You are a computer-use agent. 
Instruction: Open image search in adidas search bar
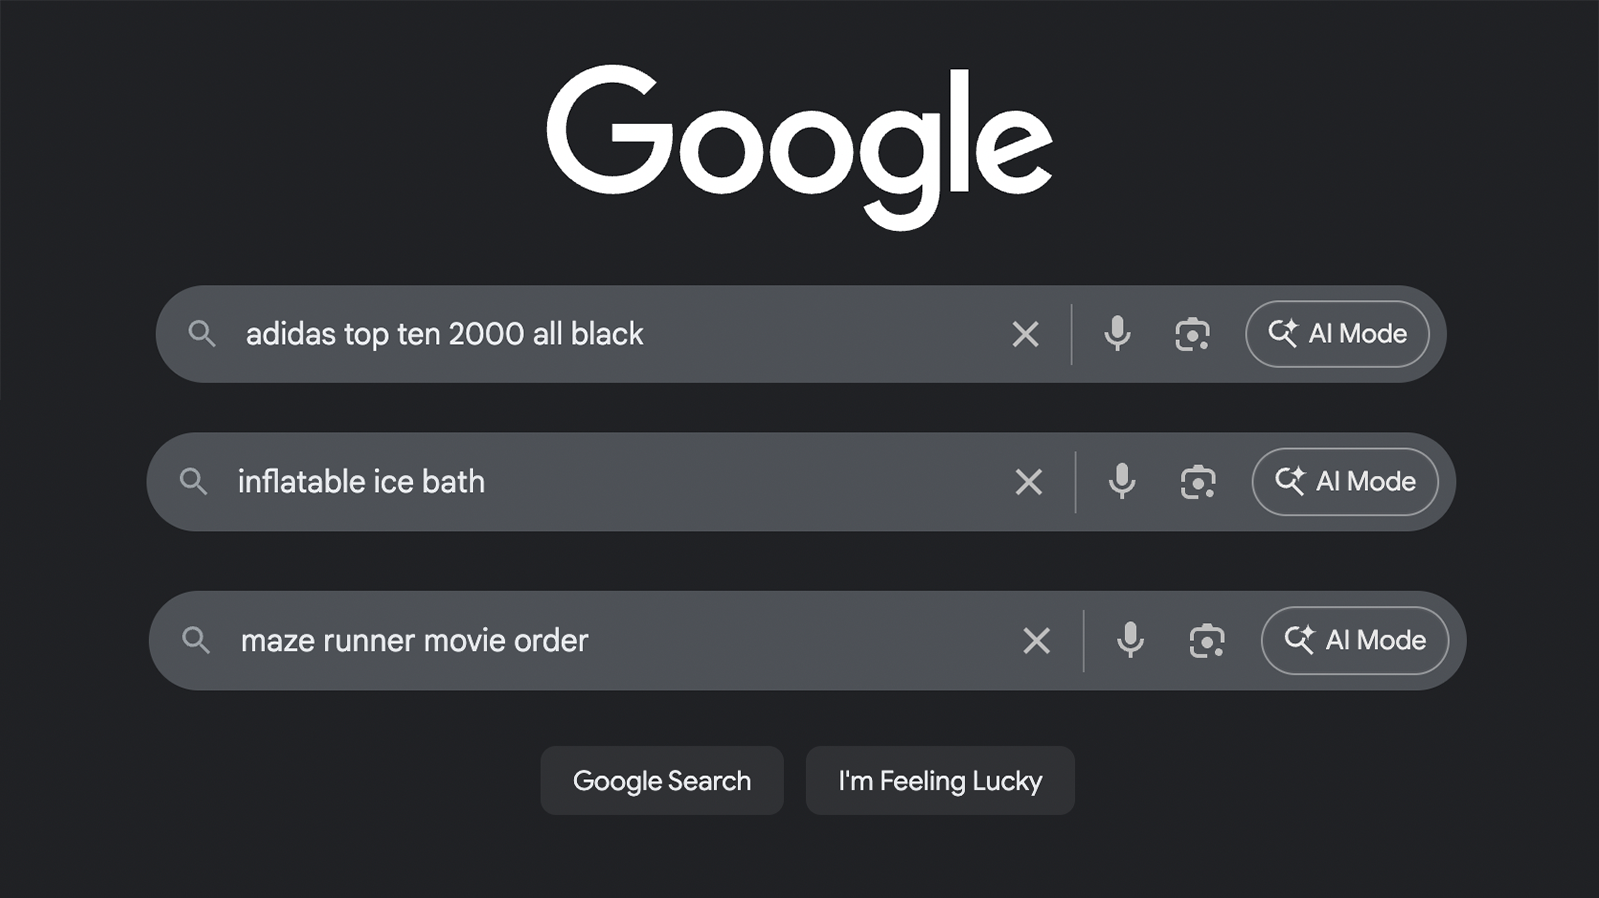tap(1192, 334)
